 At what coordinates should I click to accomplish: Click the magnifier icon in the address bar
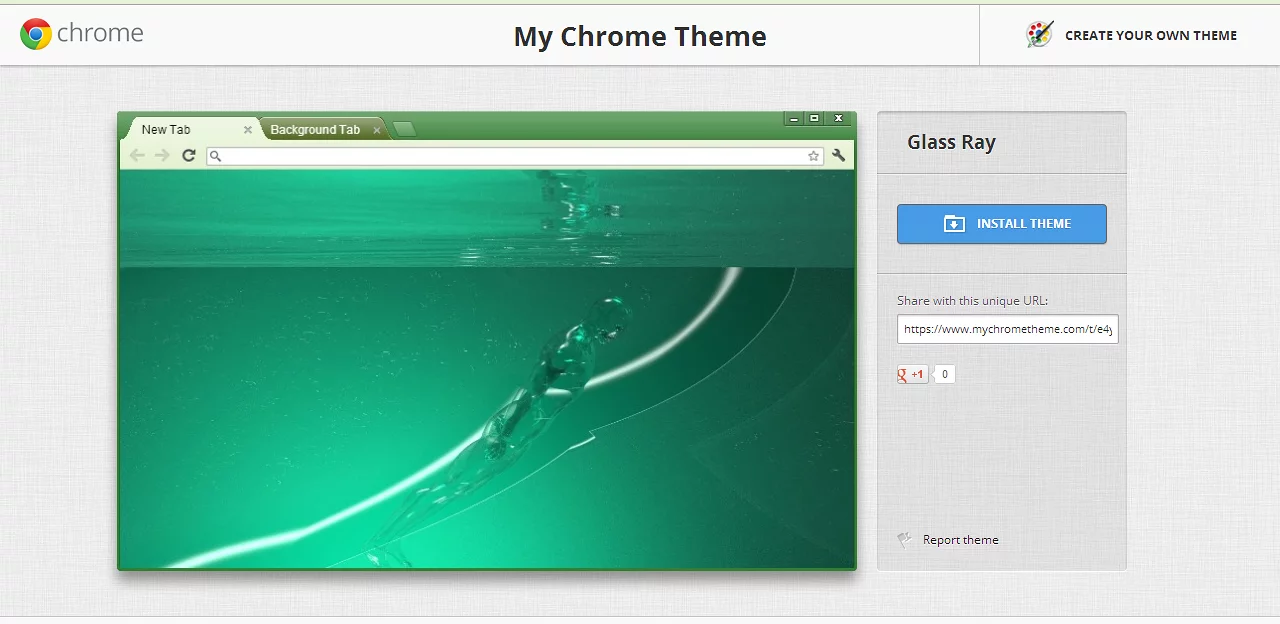pyautogui.click(x=215, y=156)
